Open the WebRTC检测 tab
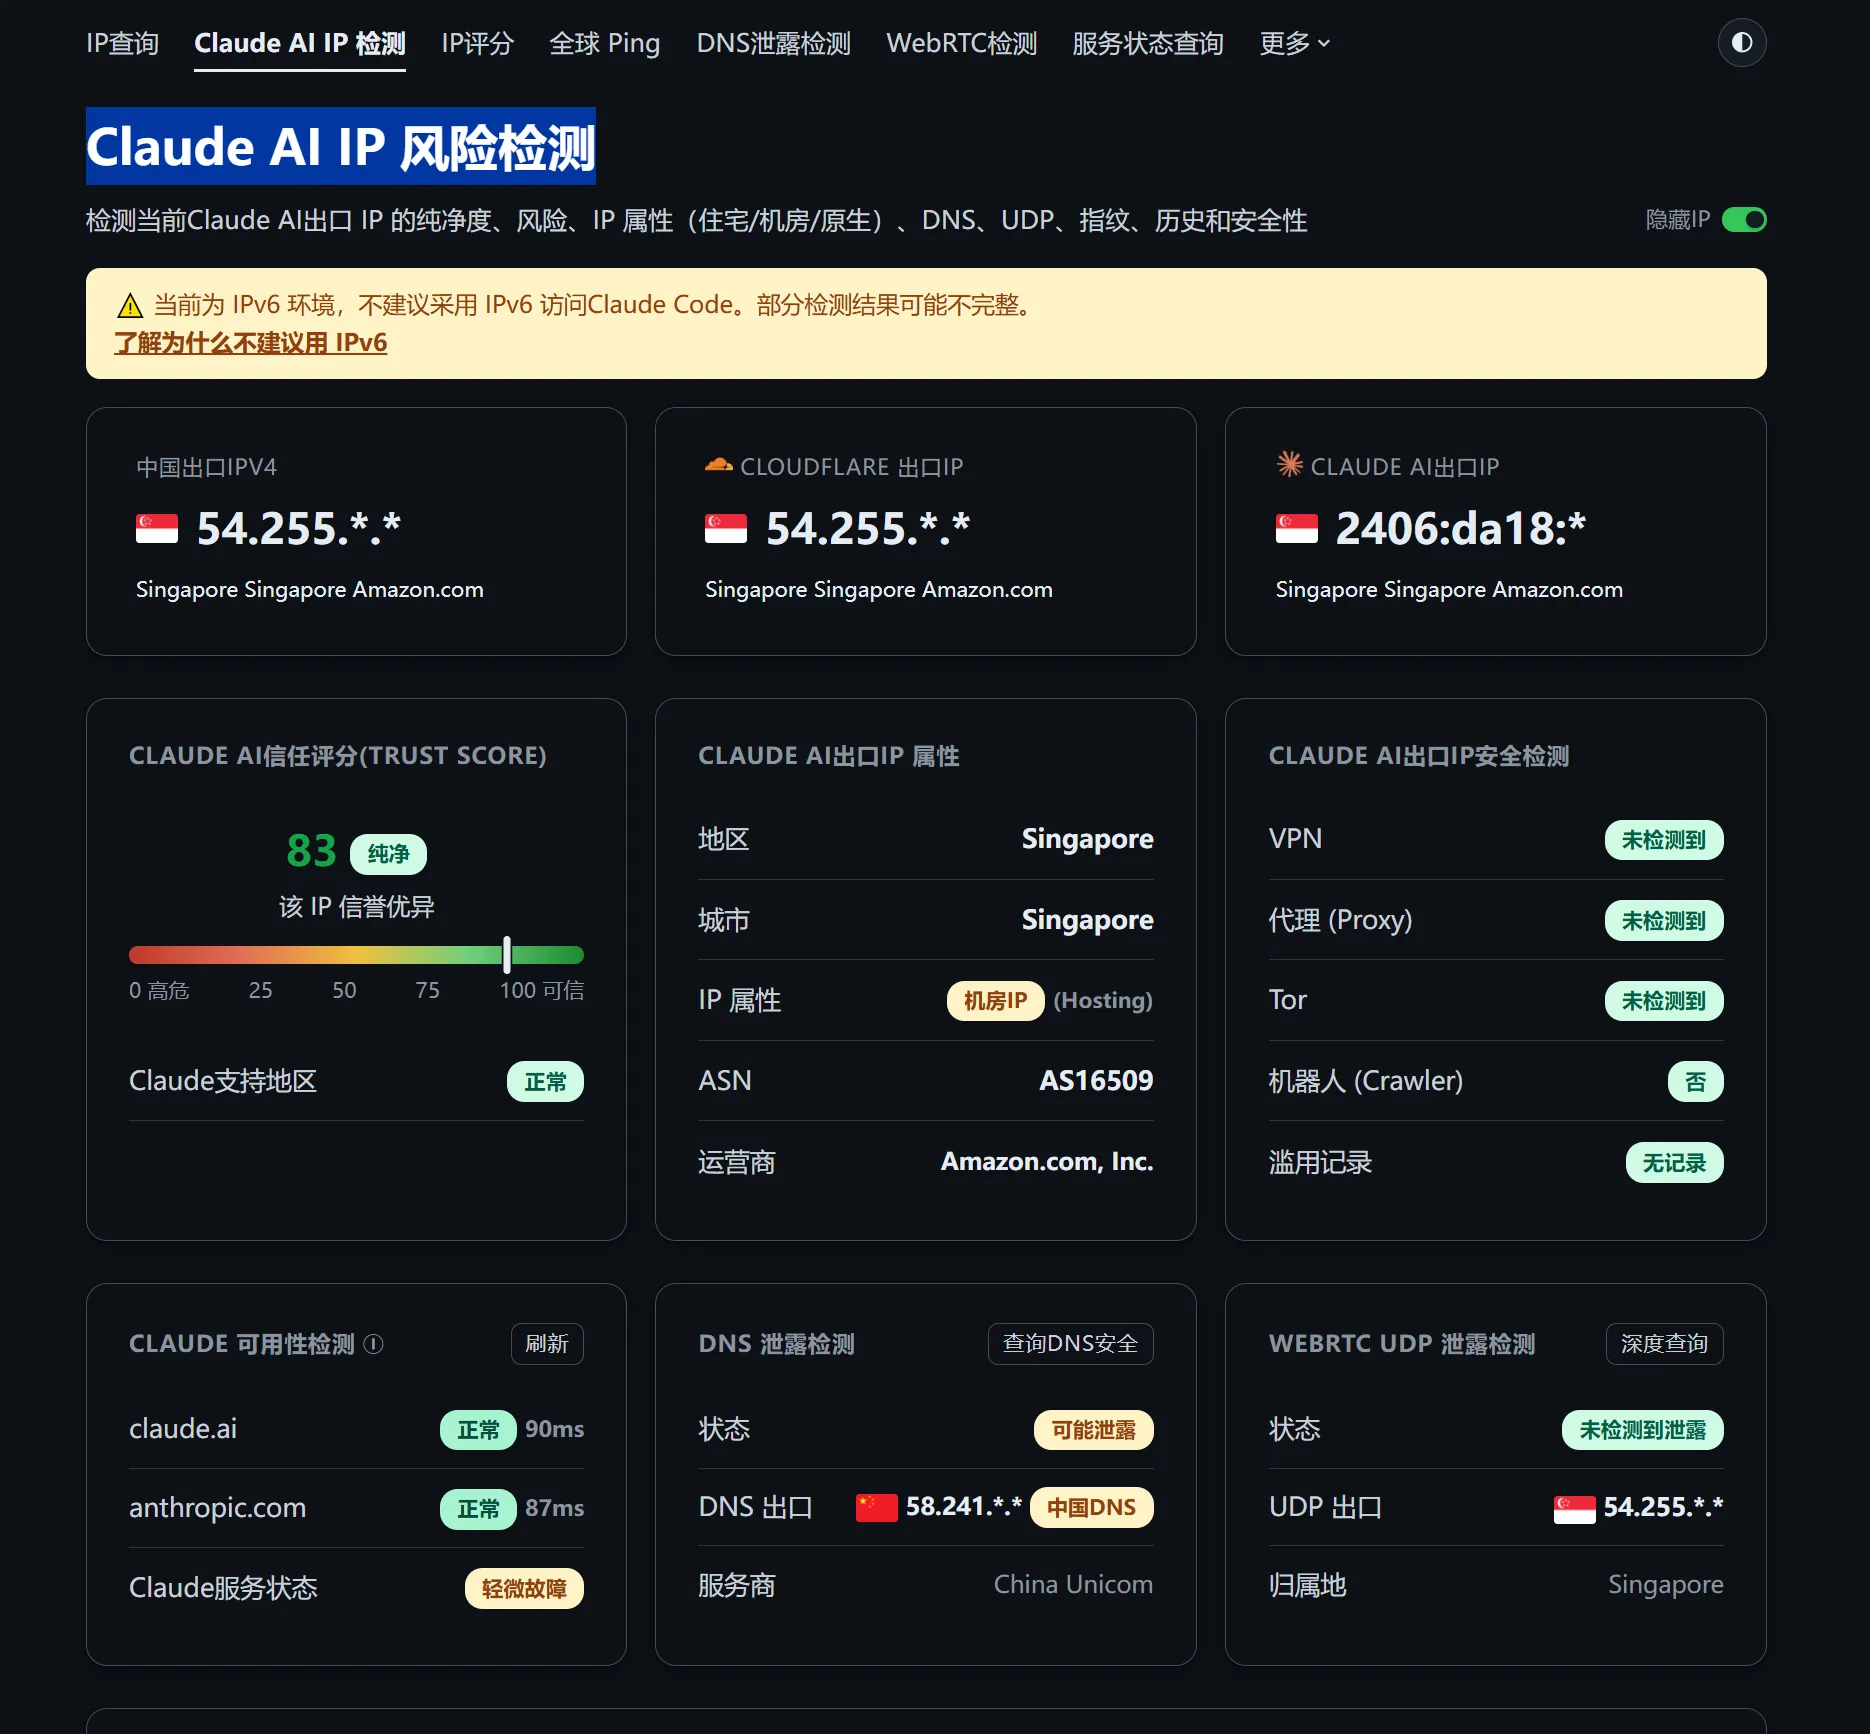 [961, 43]
